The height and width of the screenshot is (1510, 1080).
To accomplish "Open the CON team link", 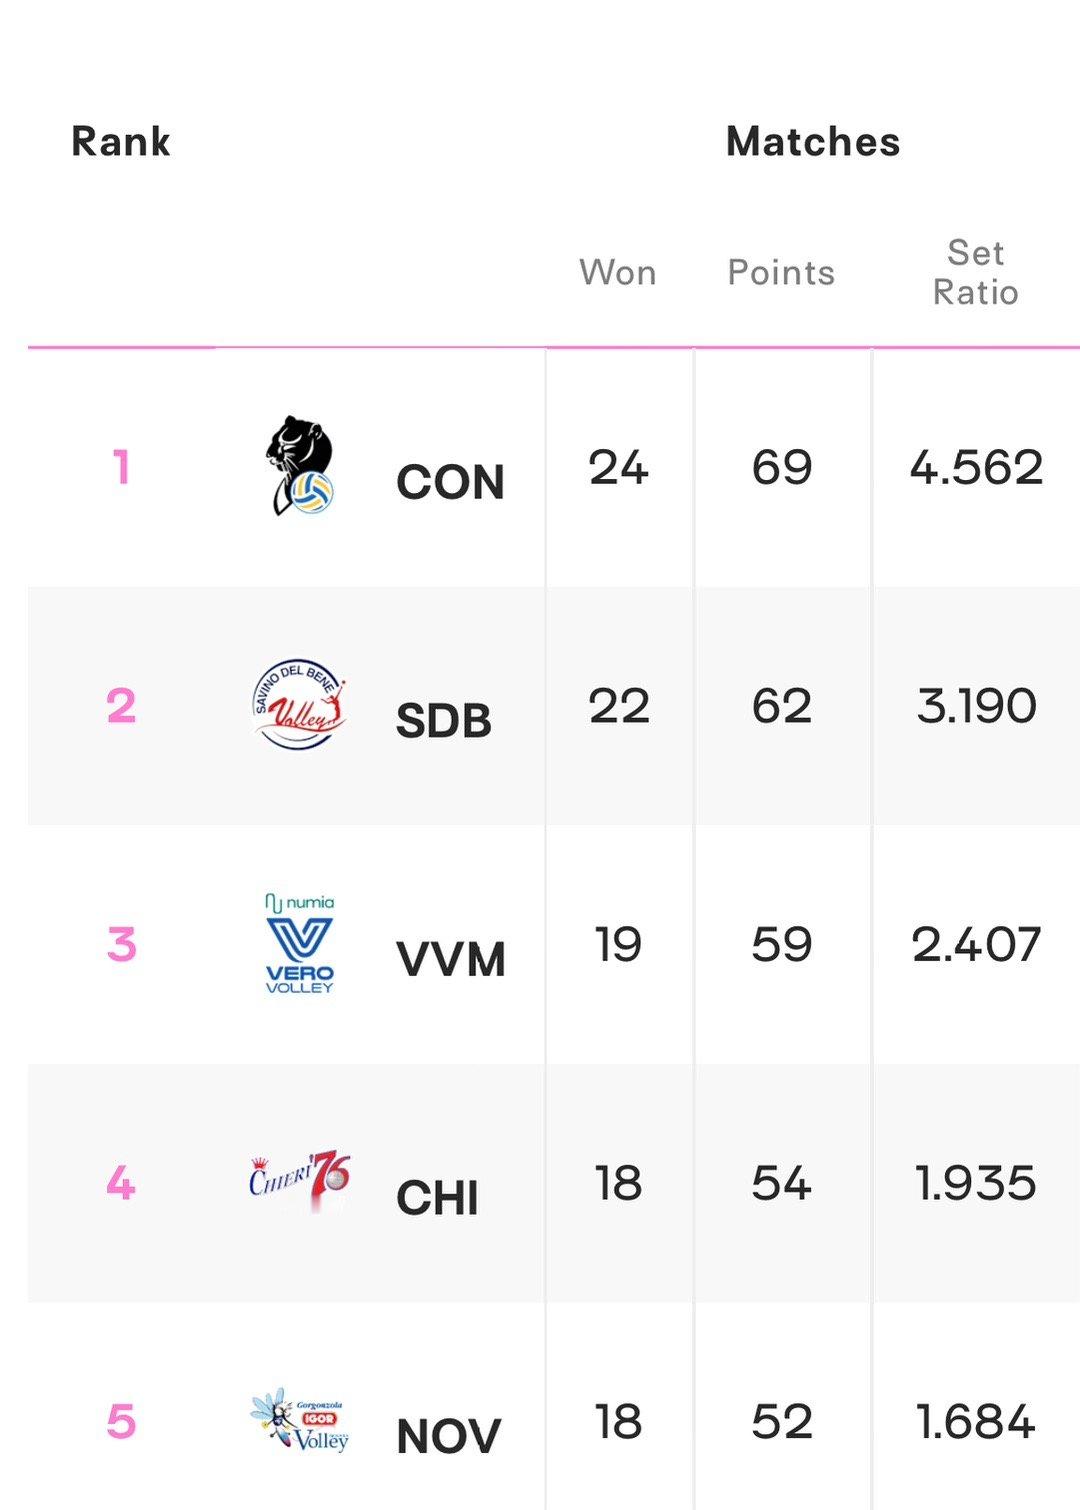I will (x=450, y=482).
